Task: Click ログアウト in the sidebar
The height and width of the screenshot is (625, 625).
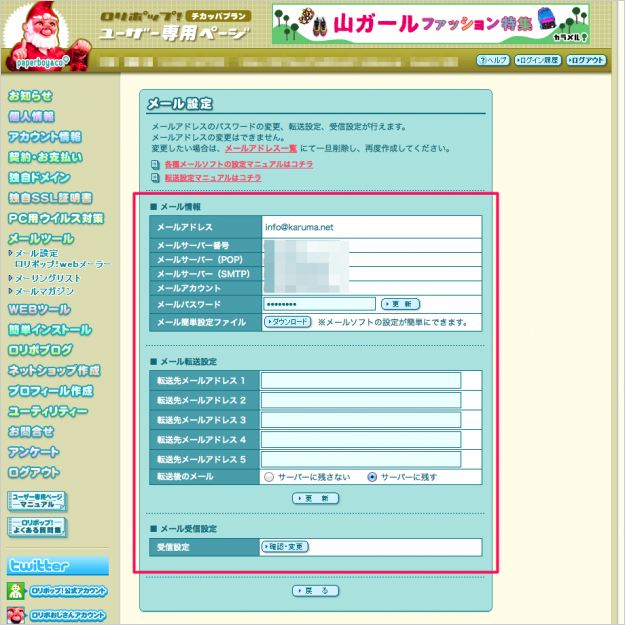Action: (34, 472)
